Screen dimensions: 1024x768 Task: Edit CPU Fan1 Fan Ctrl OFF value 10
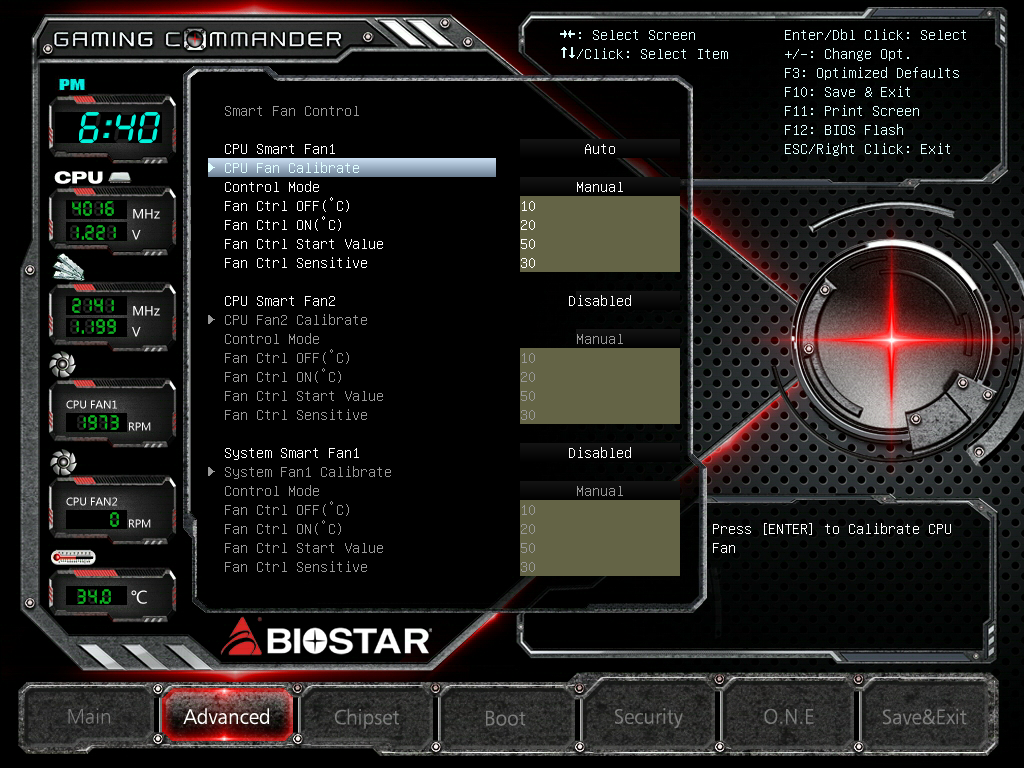(600, 206)
